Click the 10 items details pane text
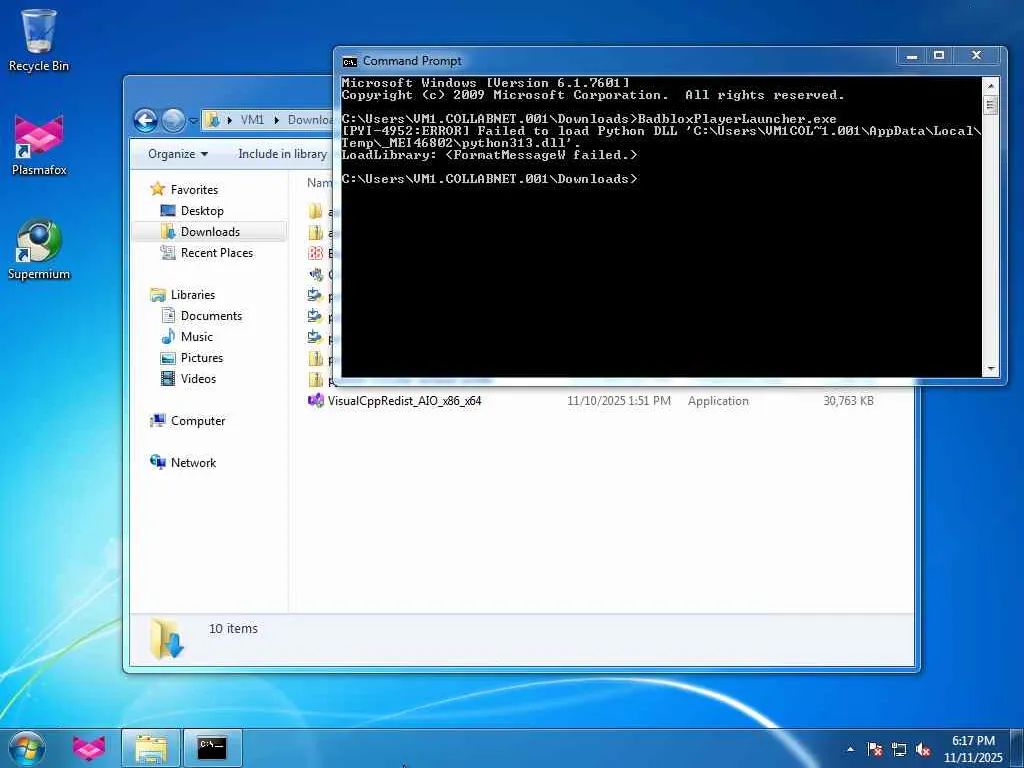This screenshot has width=1024, height=768. click(x=233, y=629)
